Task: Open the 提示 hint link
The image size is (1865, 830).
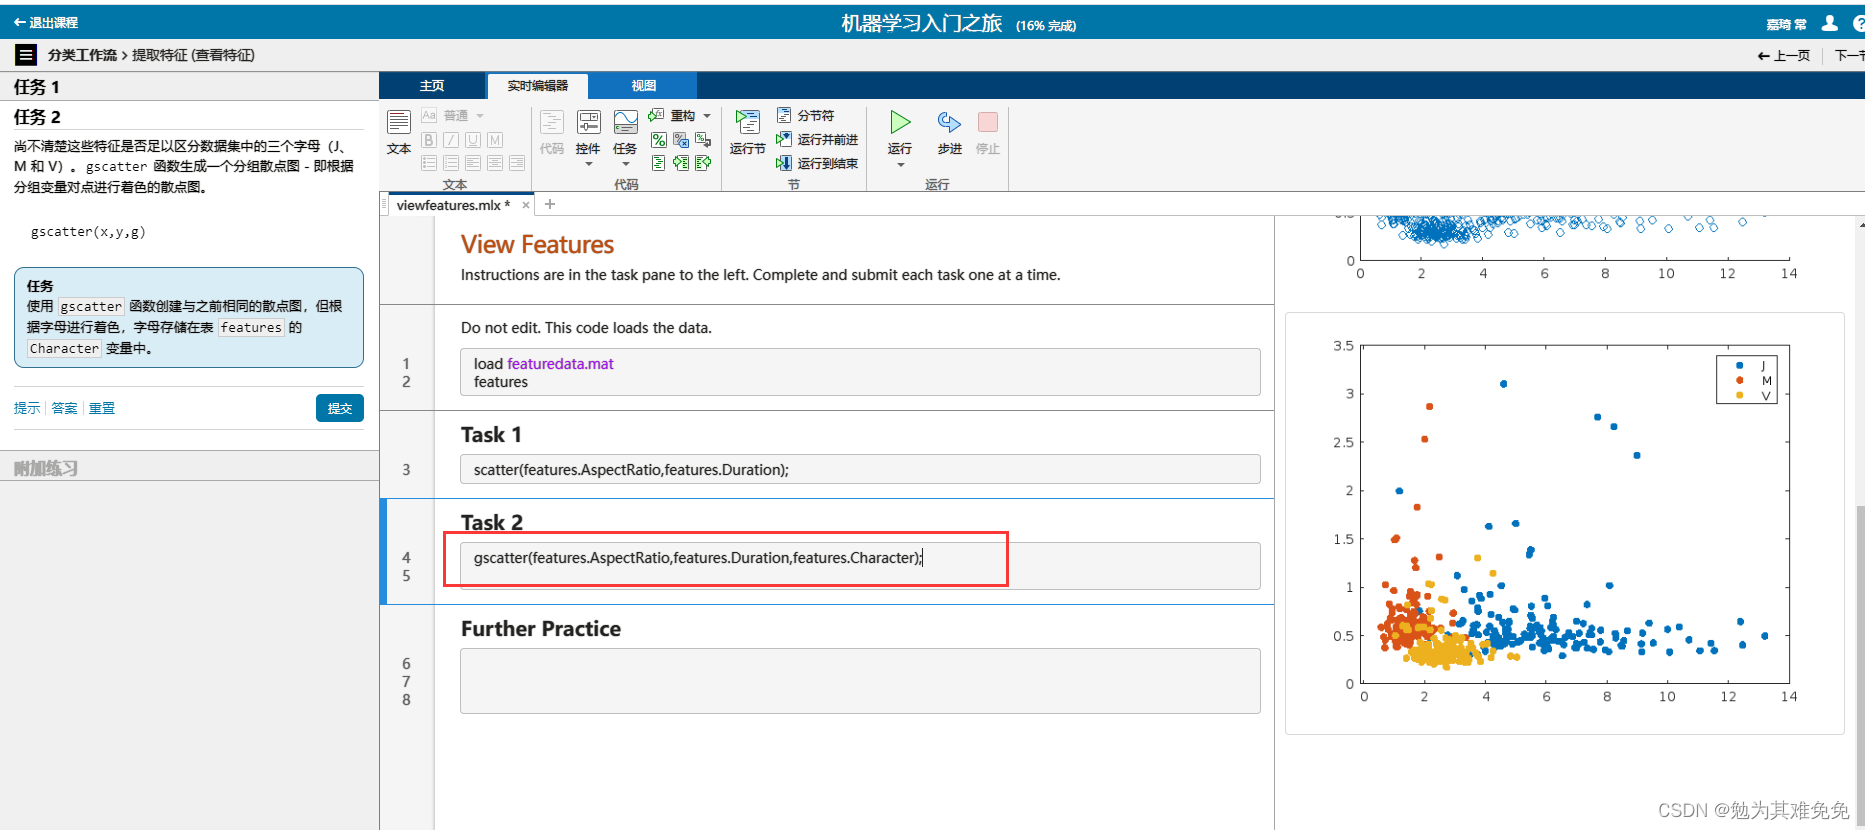Action: [x=27, y=408]
